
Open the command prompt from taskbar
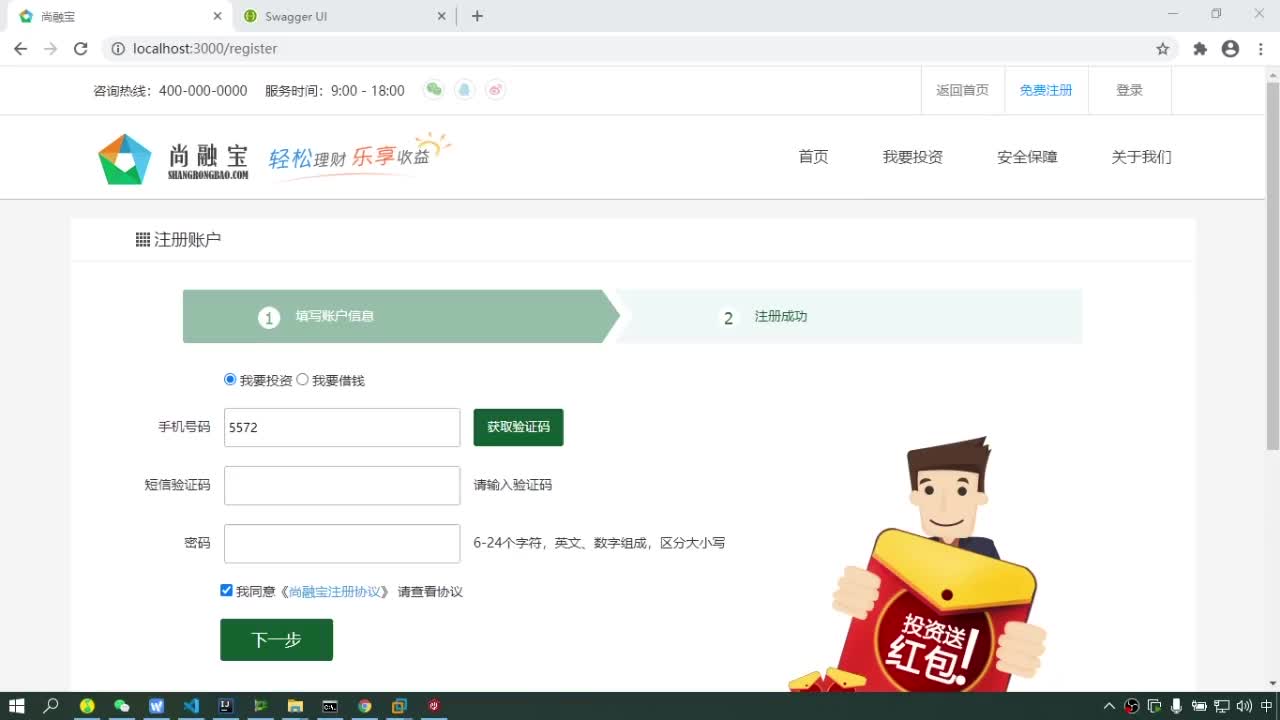pos(330,706)
